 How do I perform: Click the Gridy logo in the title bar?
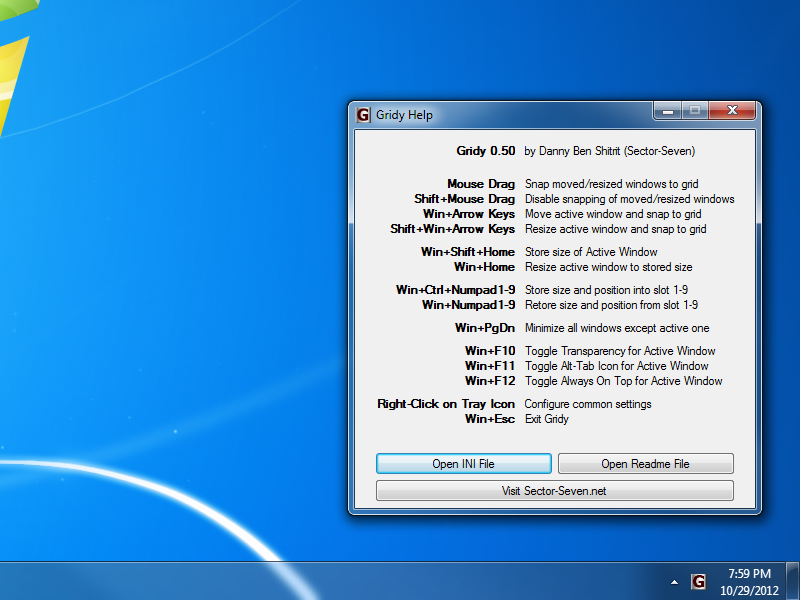click(363, 114)
